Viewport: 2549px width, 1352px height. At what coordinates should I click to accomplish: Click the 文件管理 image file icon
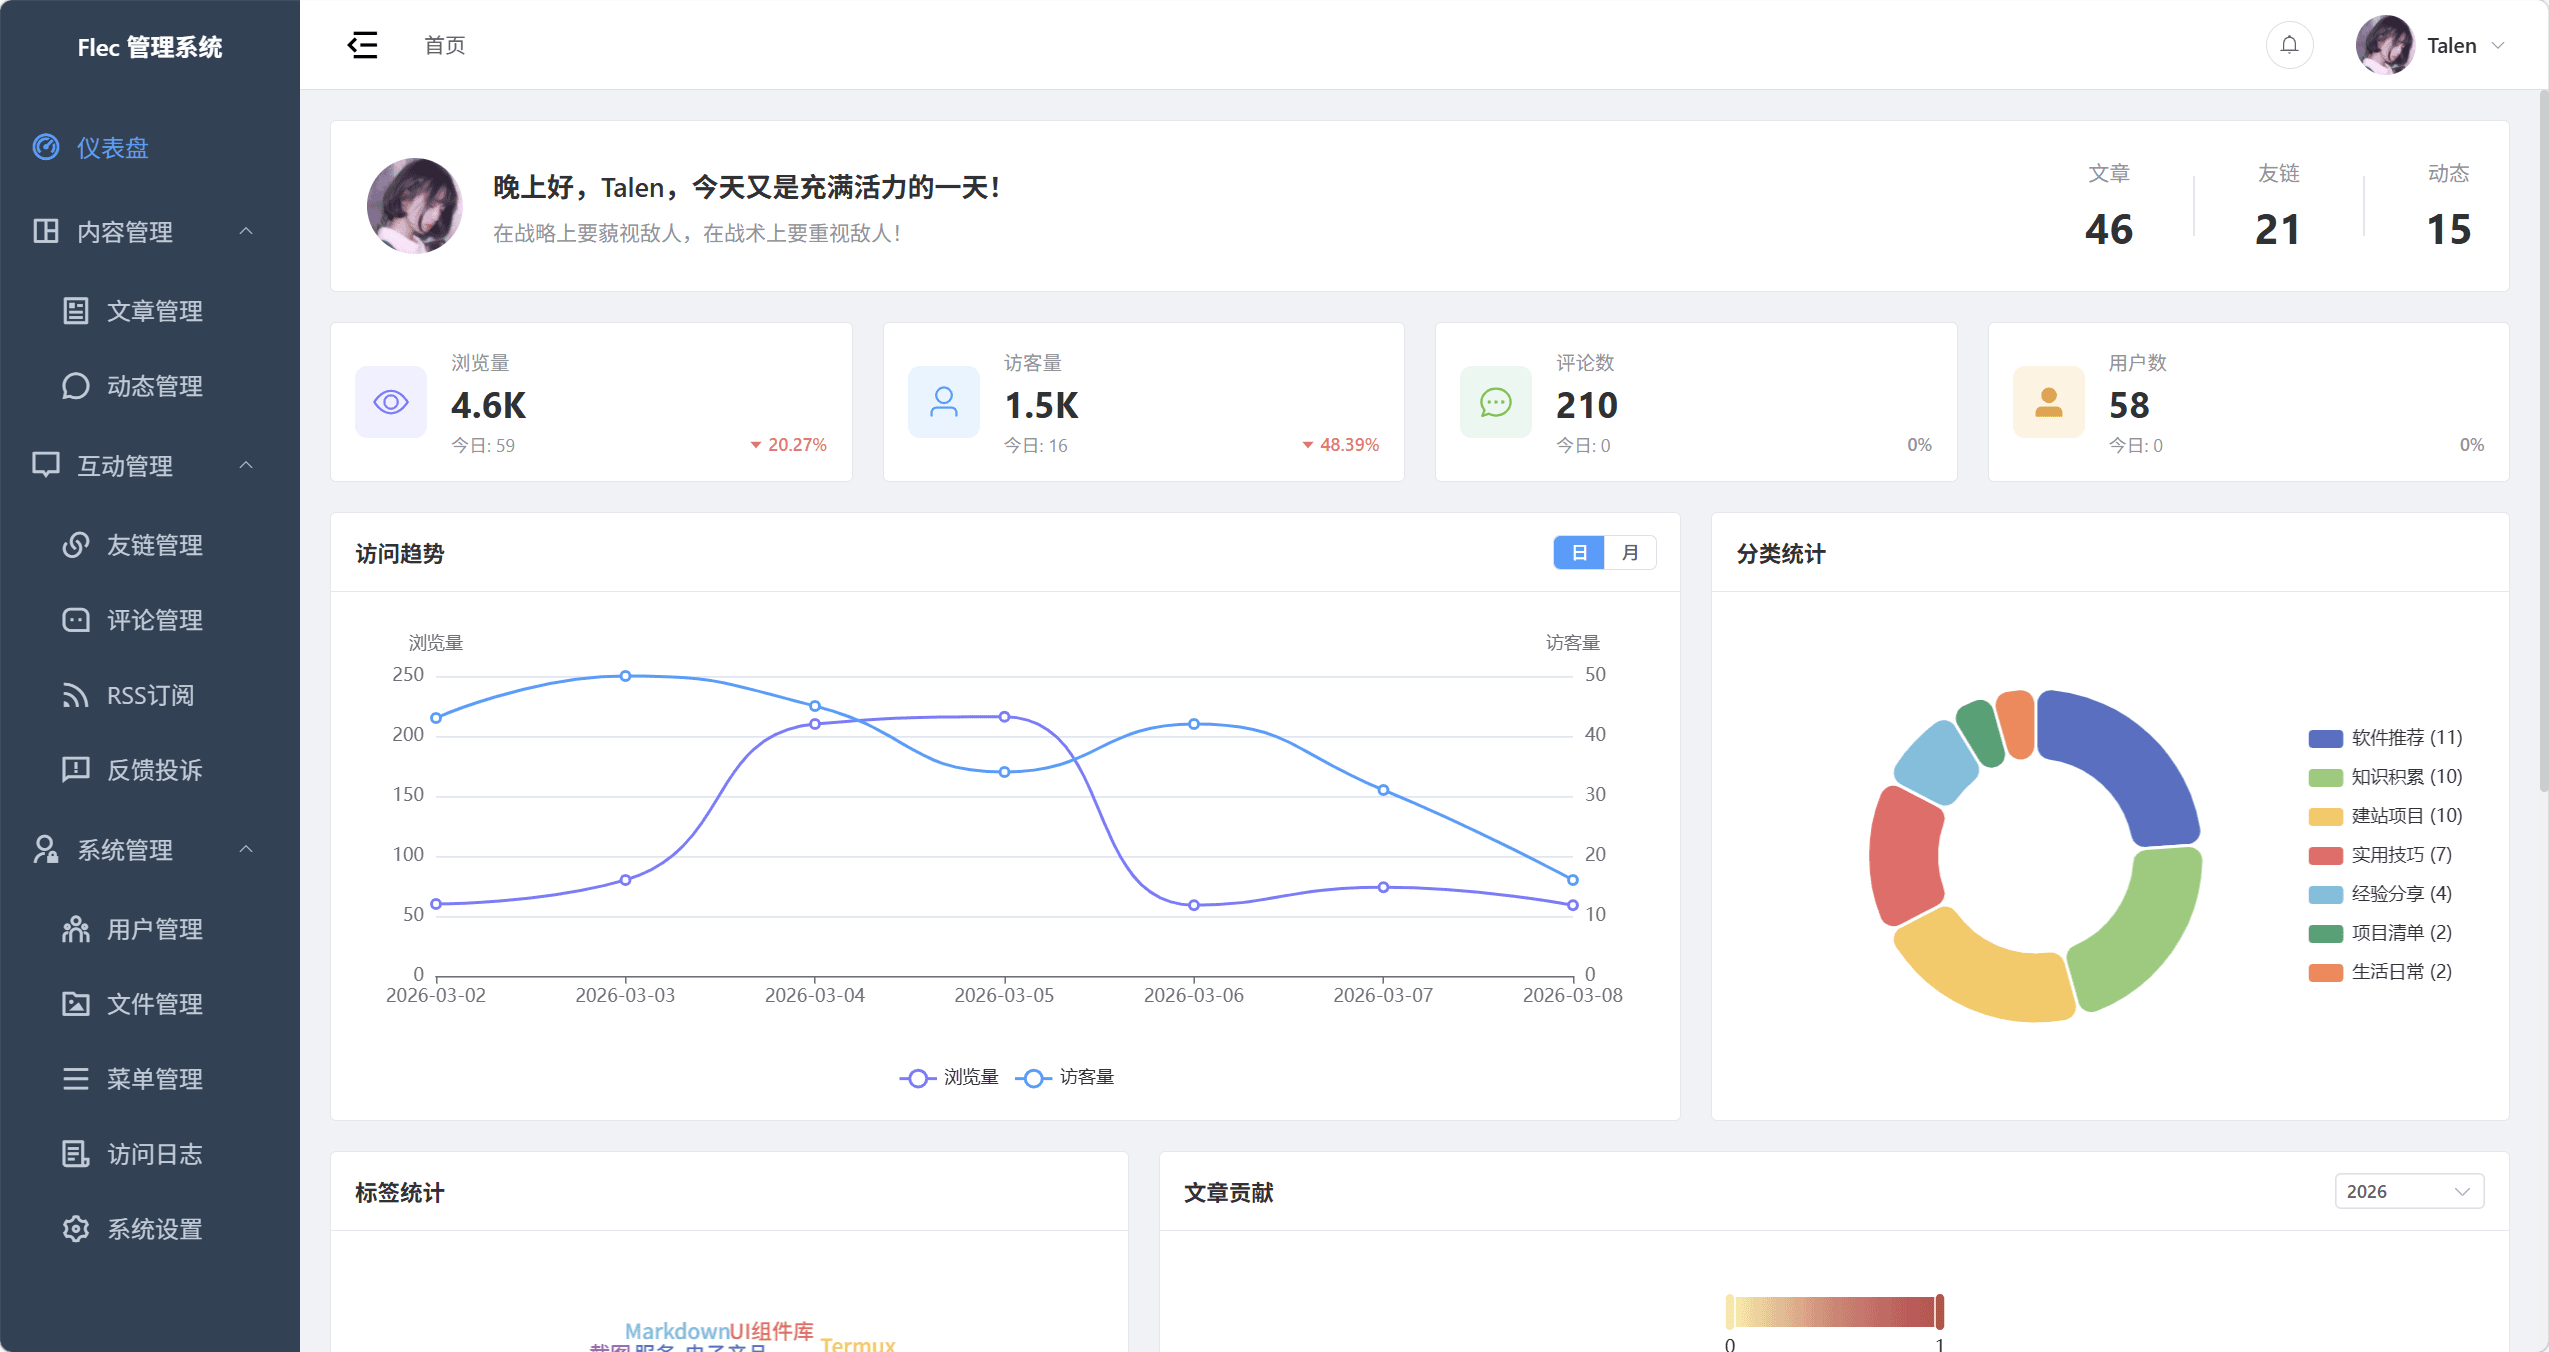tap(76, 1003)
